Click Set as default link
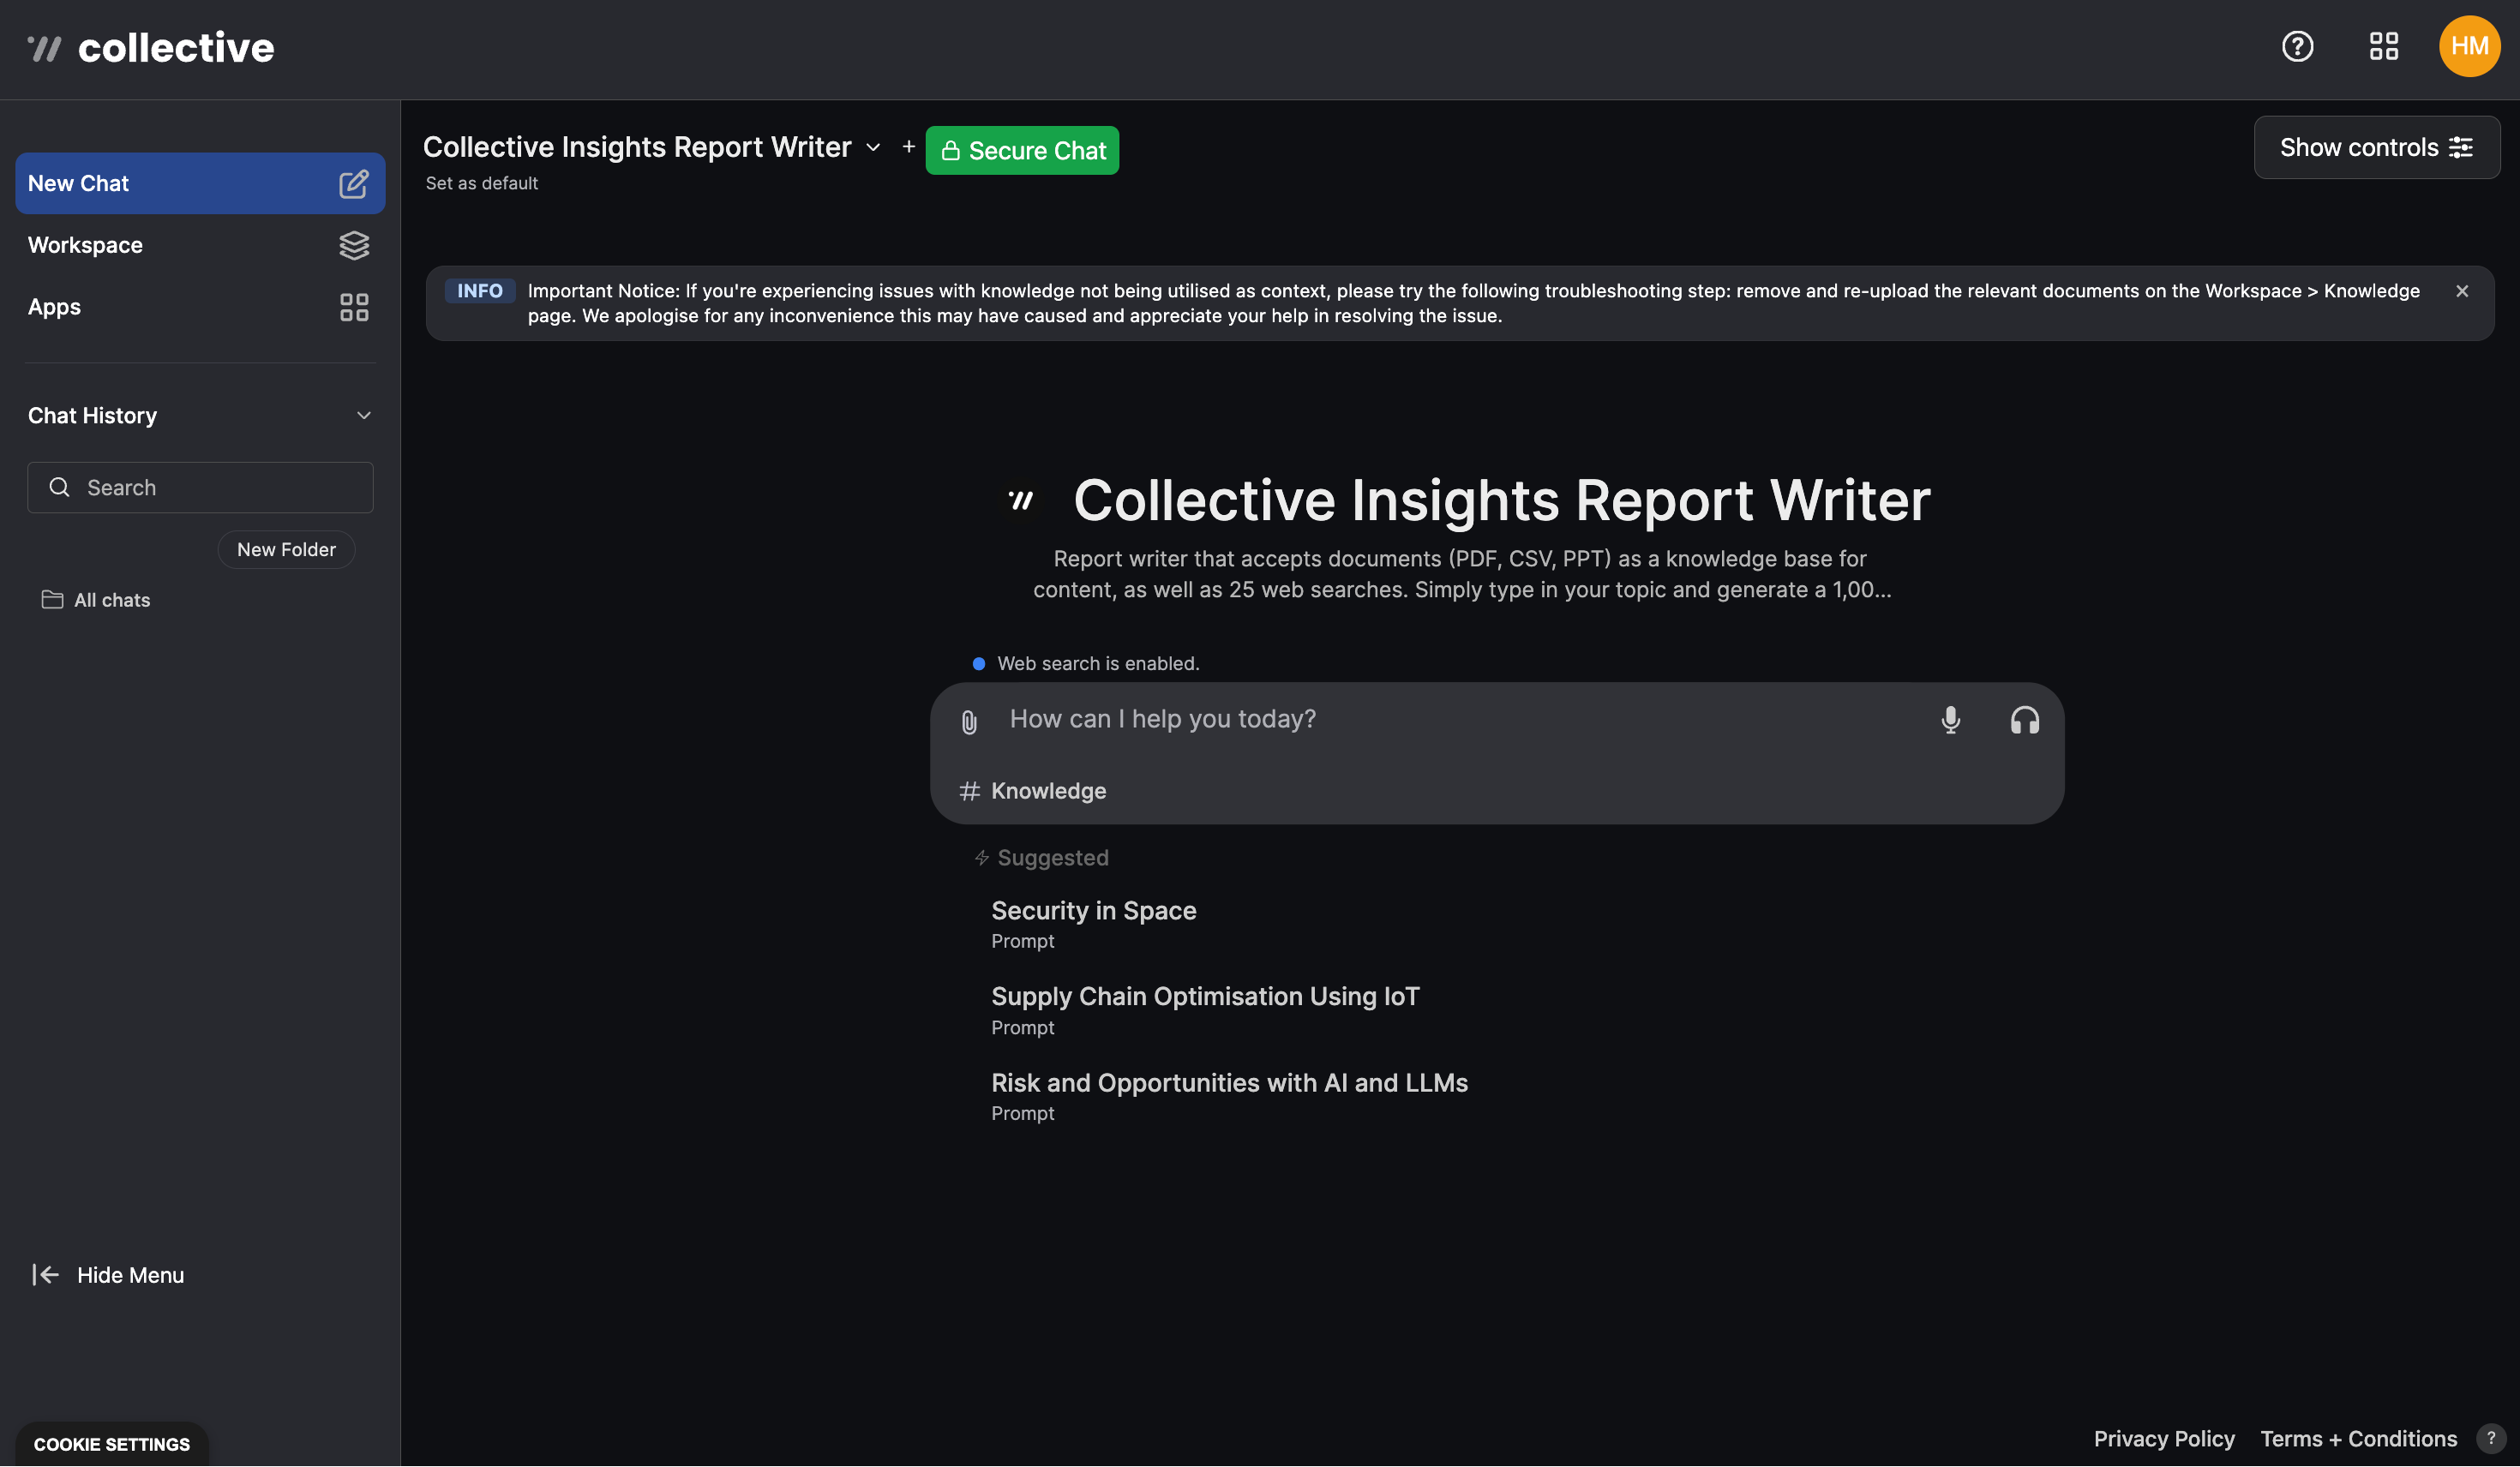The width and height of the screenshot is (2520, 1467). (x=482, y=183)
